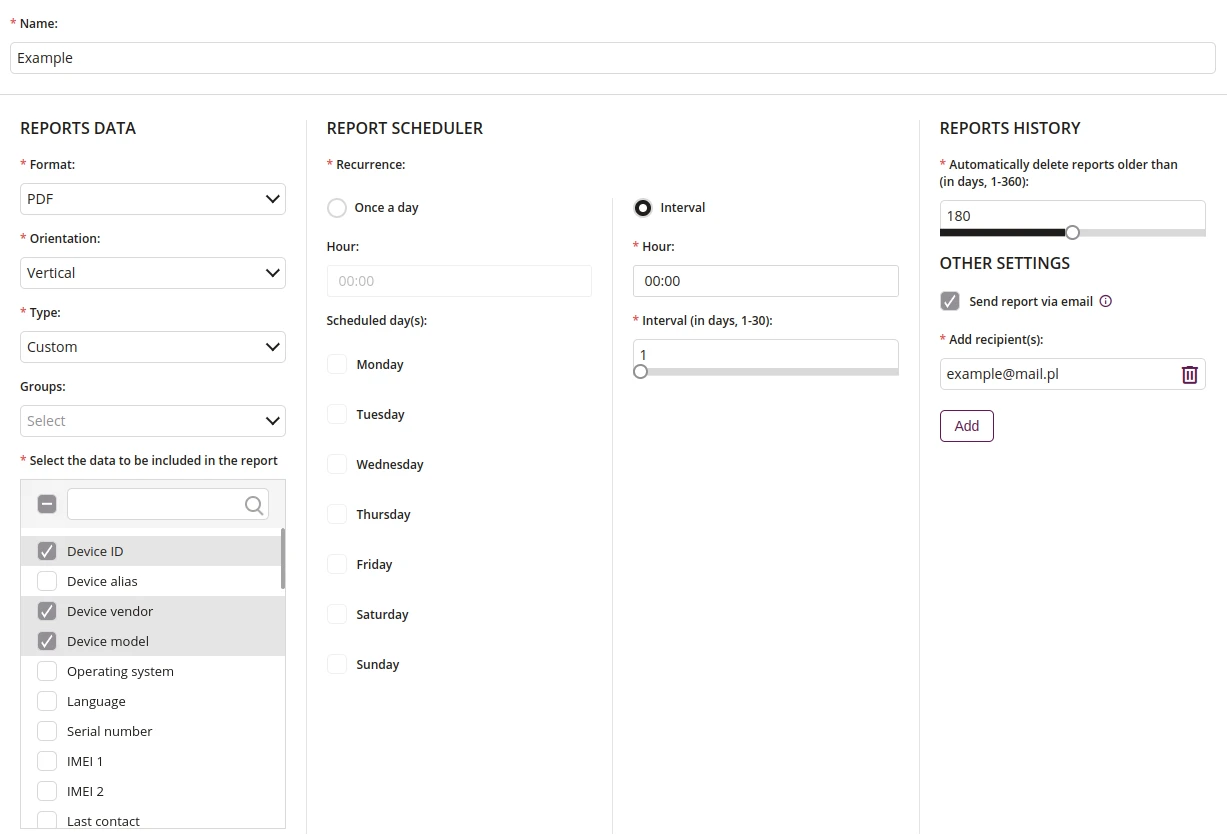Image resolution: width=1227 pixels, height=836 pixels.
Task: Click the disabled Once a day Hour field
Action: pos(459,281)
